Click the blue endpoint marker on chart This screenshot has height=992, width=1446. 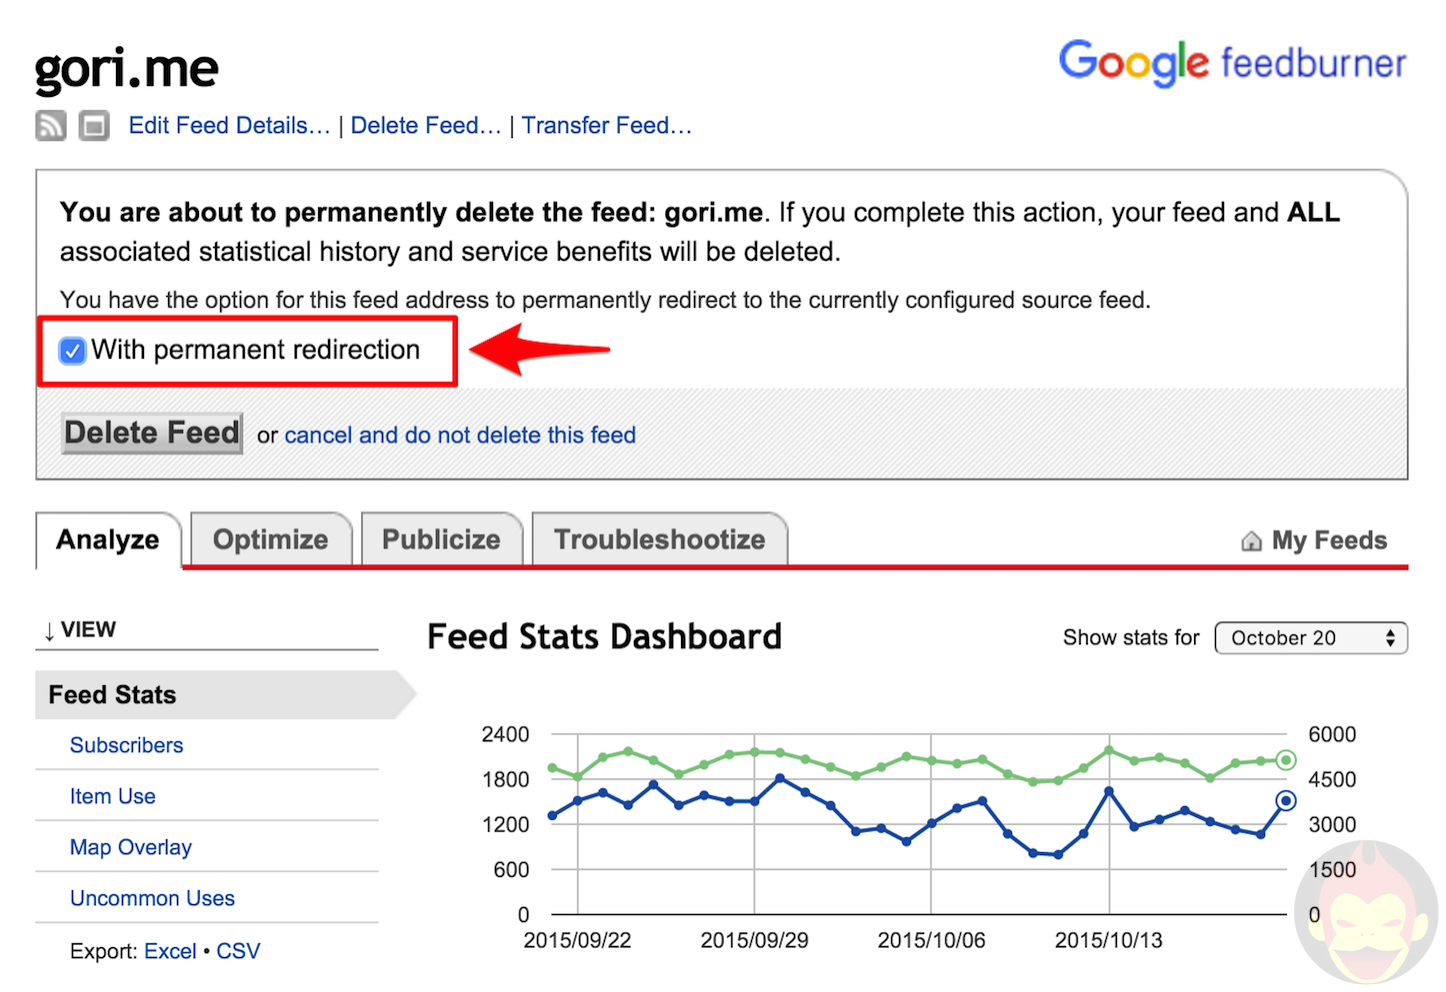1286,800
